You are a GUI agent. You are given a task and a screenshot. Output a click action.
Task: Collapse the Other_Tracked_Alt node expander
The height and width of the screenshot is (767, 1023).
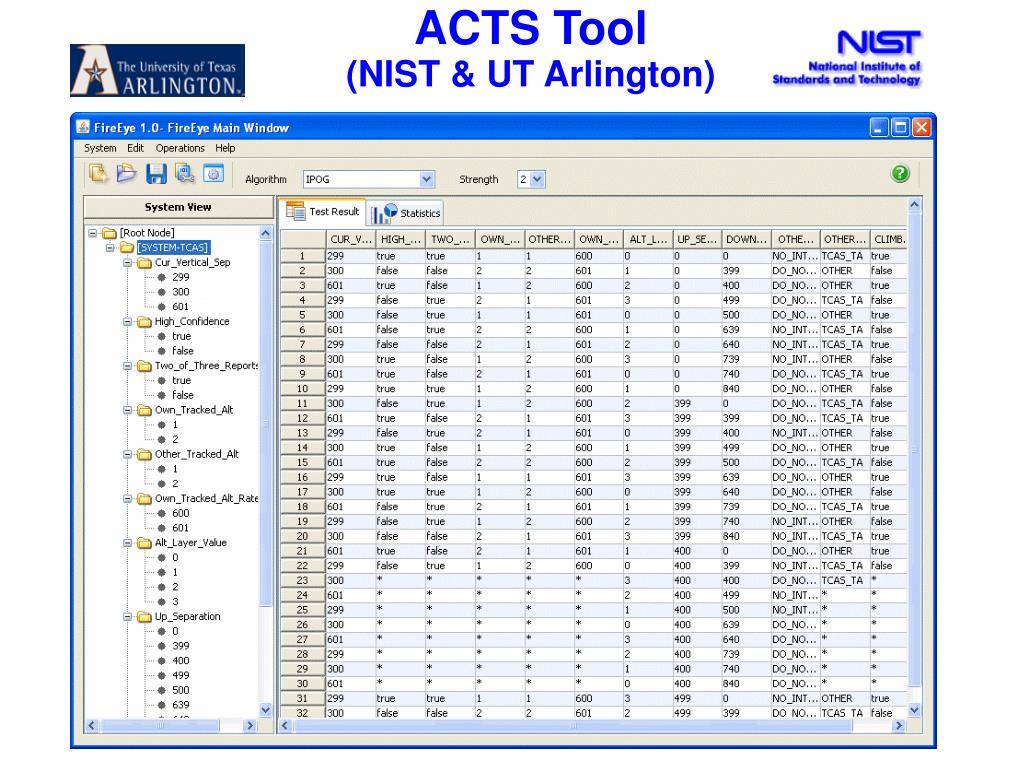128,454
